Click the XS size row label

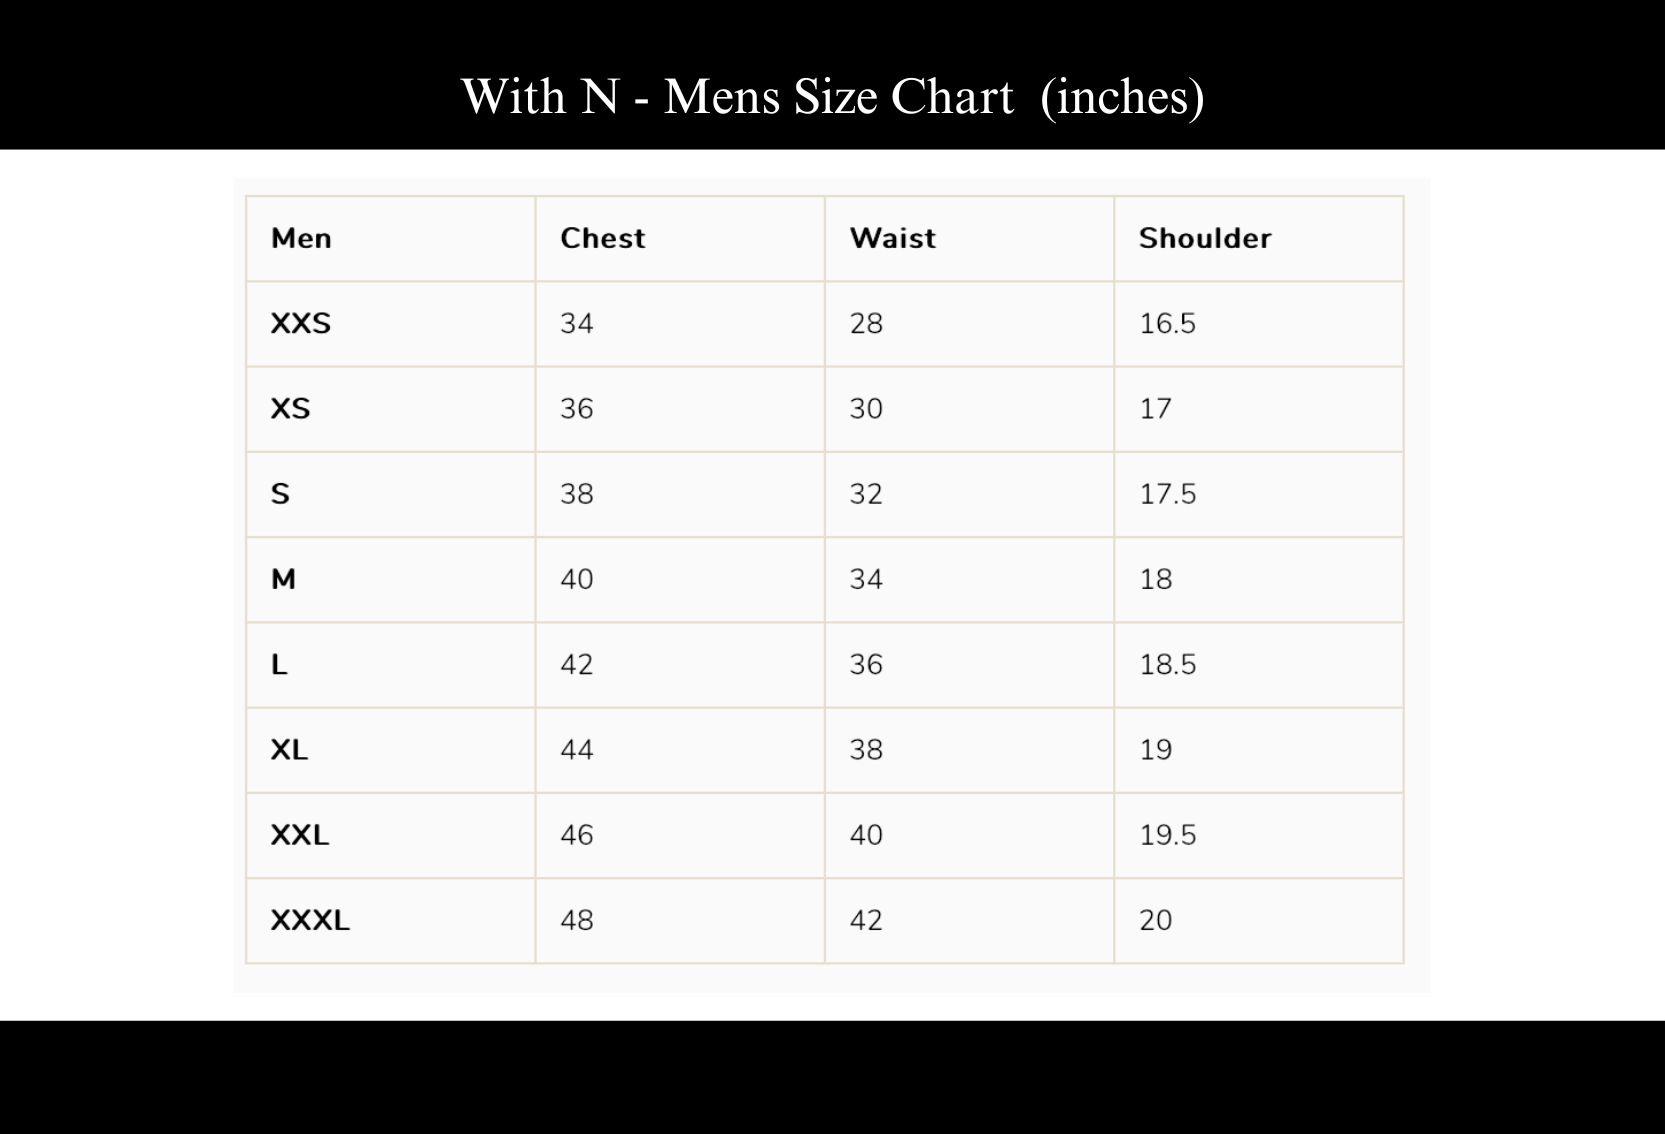pos(291,408)
